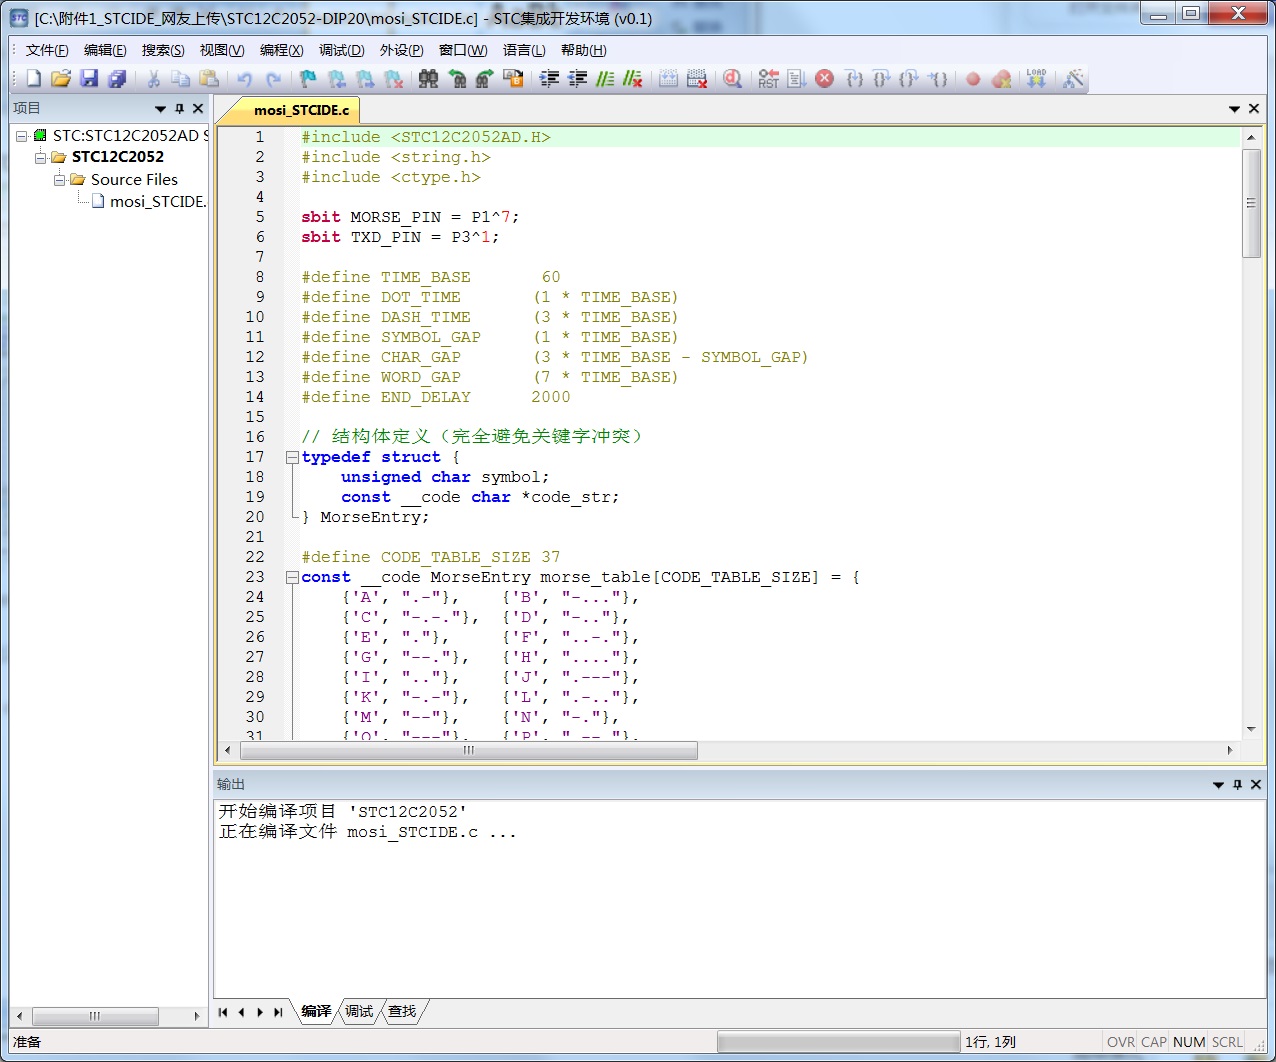Close the 项目 project panel
The width and height of the screenshot is (1276, 1062).
tap(198, 108)
